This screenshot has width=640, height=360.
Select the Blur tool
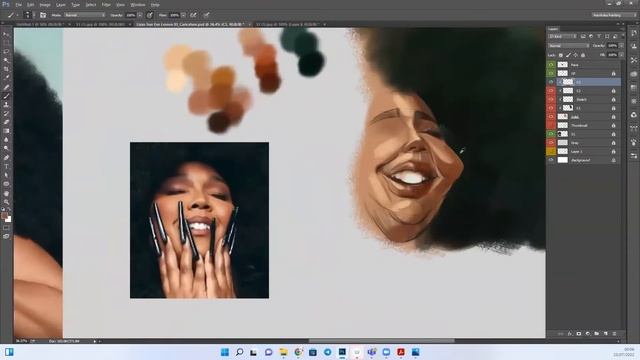pyautogui.click(x=6, y=140)
